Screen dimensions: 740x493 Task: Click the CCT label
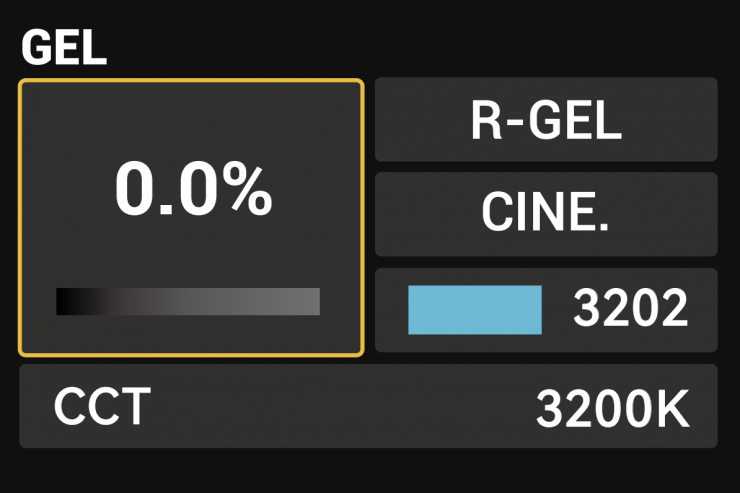(x=102, y=406)
